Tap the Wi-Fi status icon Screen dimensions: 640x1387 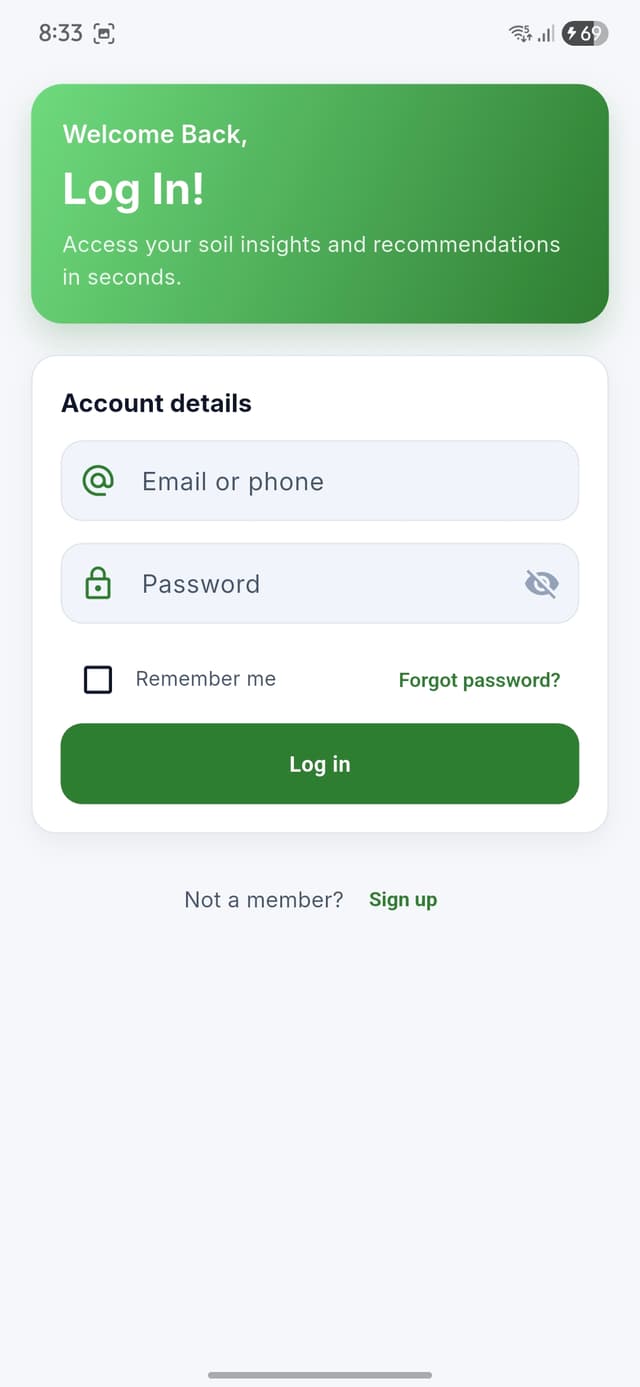pyautogui.click(x=517, y=33)
